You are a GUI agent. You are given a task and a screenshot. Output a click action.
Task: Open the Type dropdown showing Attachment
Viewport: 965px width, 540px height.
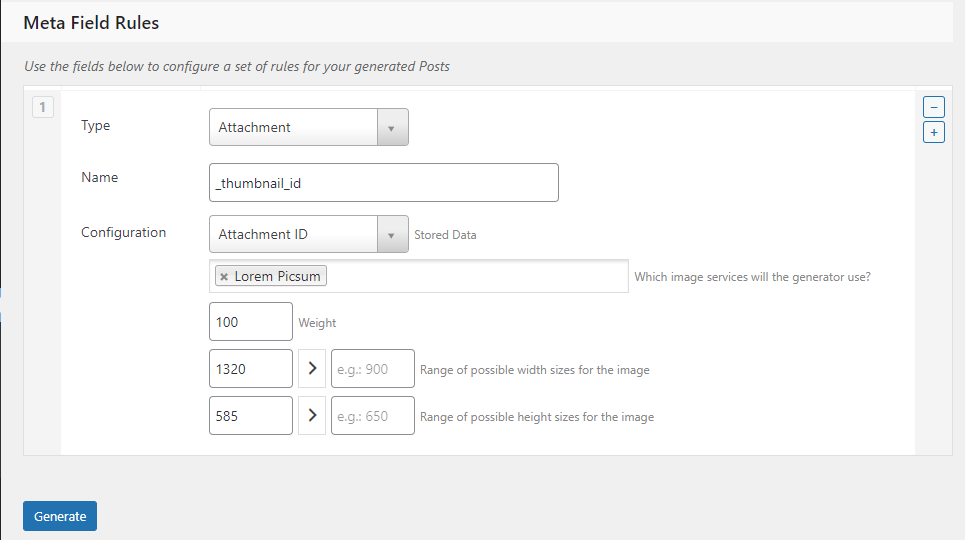coord(308,128)
